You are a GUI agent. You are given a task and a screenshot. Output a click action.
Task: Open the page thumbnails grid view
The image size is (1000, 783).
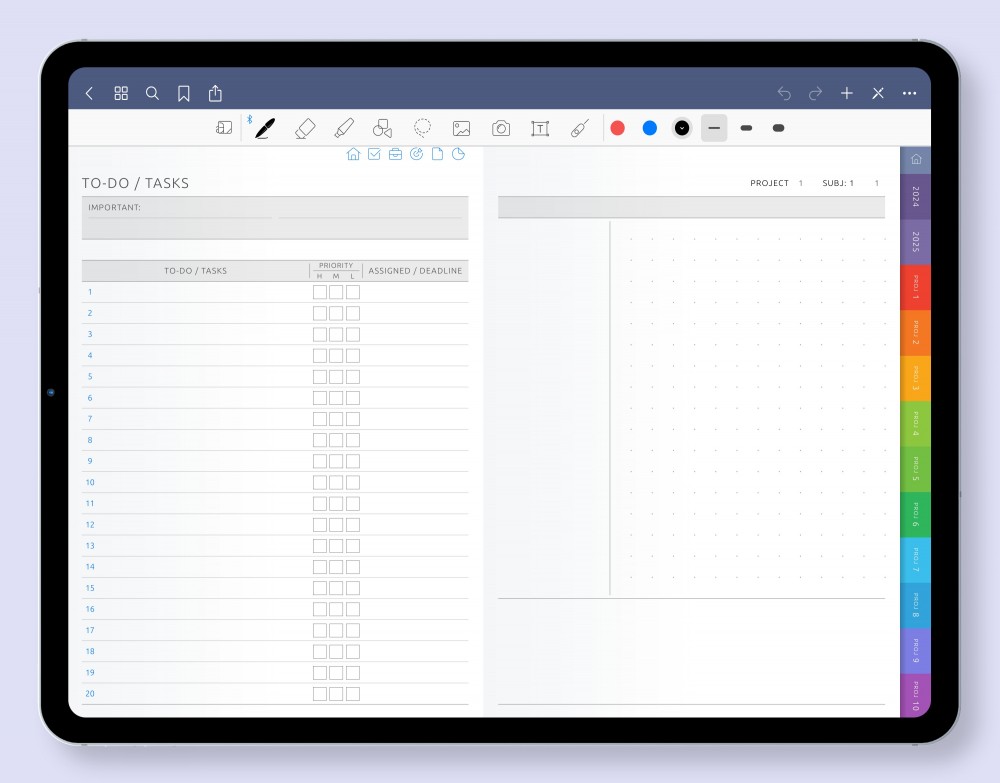(x=121, y=94)
